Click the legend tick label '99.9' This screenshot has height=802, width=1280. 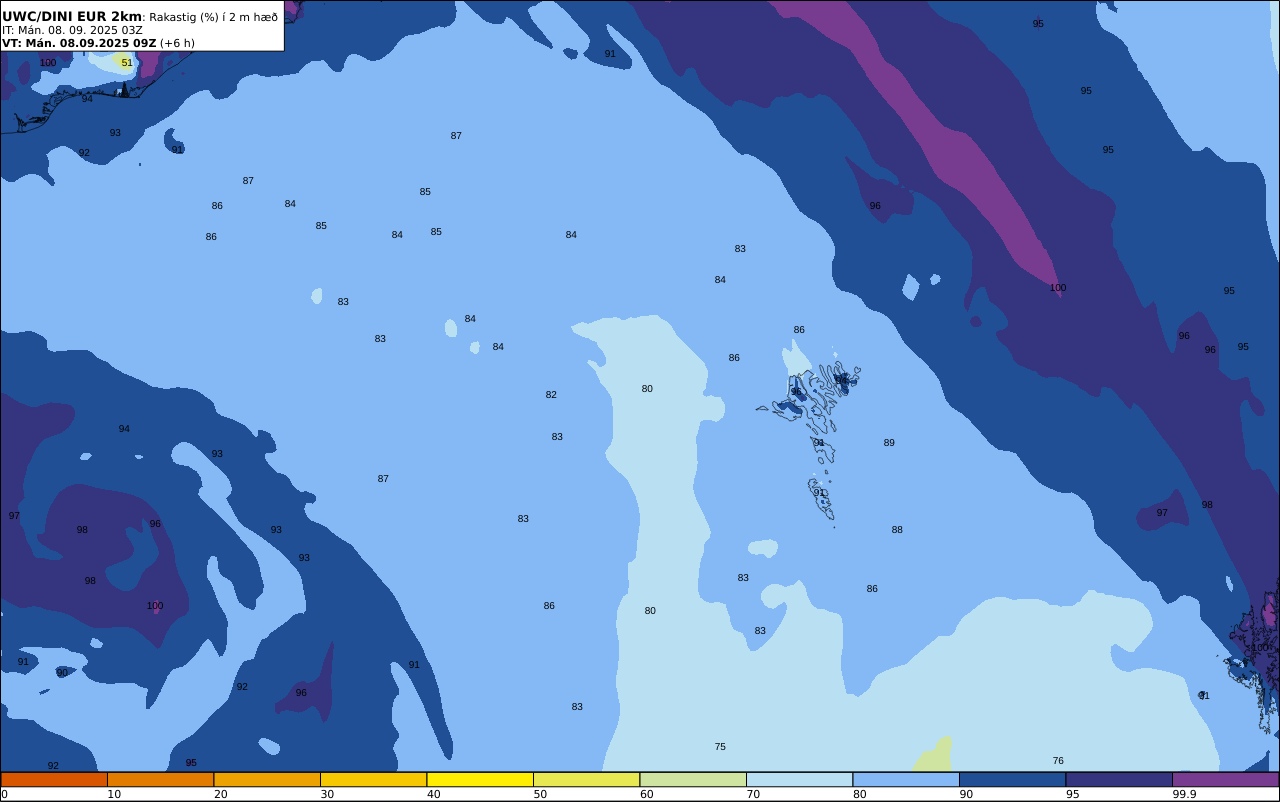(1184, 794)
